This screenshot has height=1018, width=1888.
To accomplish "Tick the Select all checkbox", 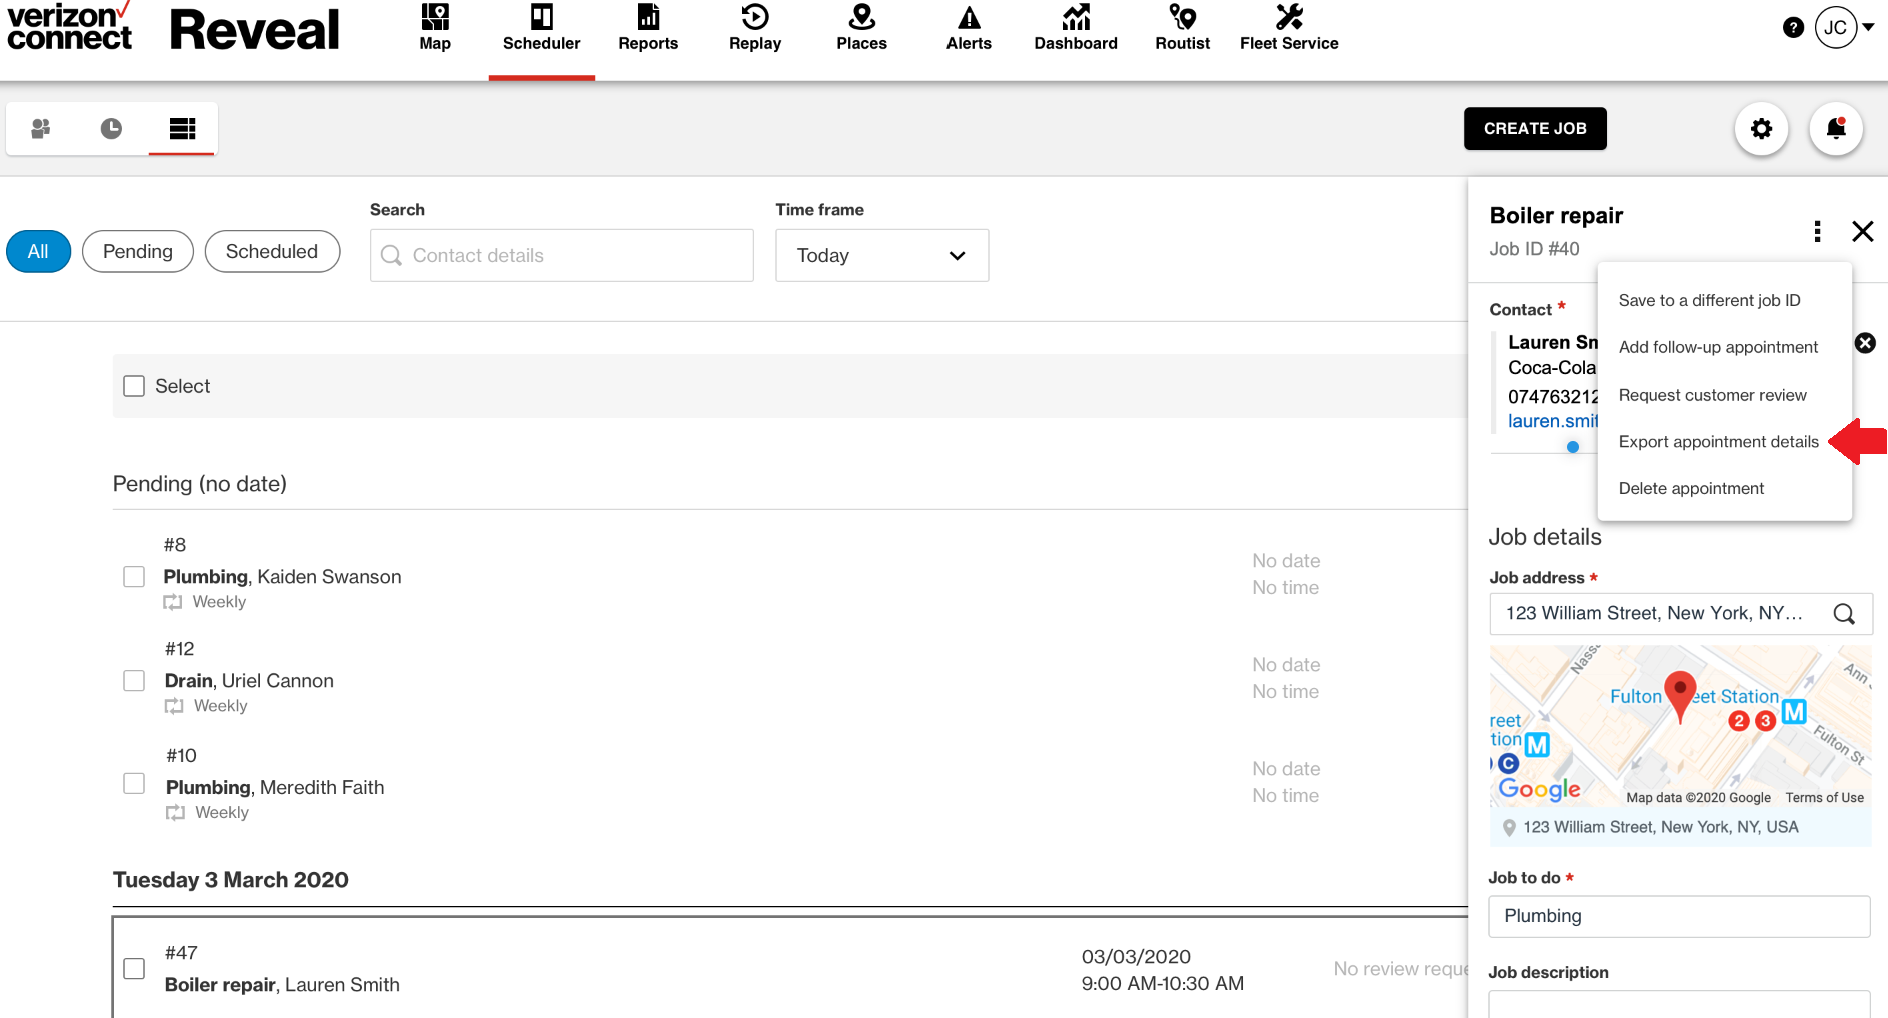I will [134, 386].
